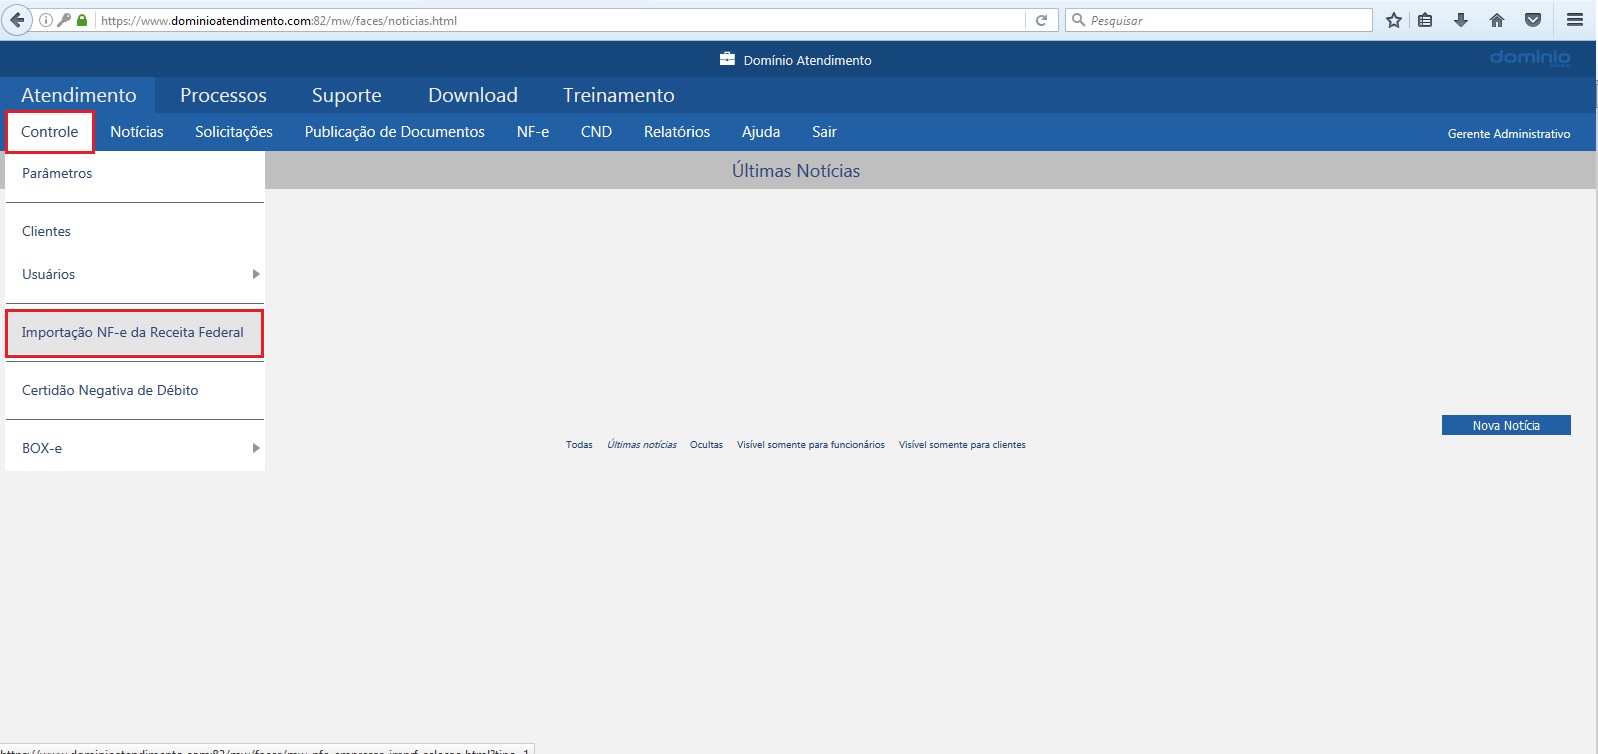The width and height of the screenshot is (1598, 754).
Task: Click the Últimas Notícias heading
Action: (796, 171)
